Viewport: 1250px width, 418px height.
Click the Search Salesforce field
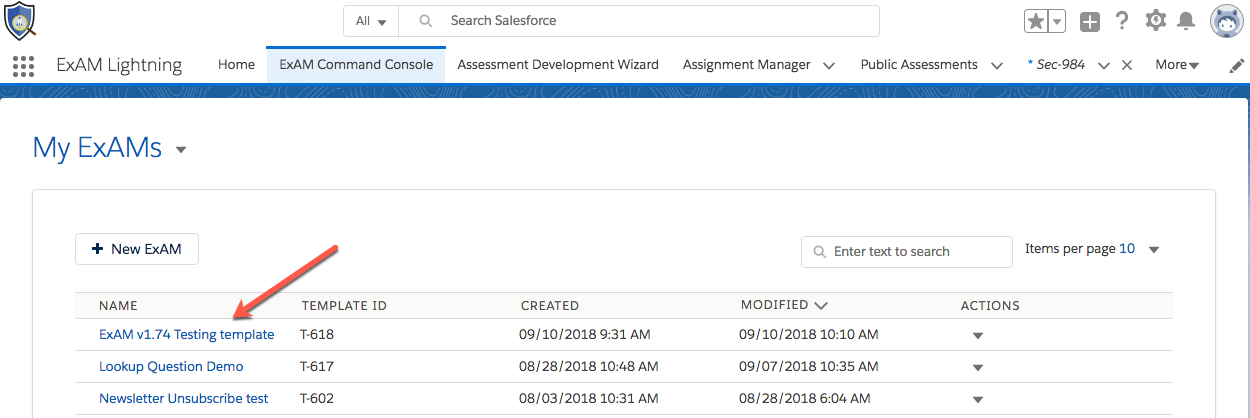click(x=640, y=21)
